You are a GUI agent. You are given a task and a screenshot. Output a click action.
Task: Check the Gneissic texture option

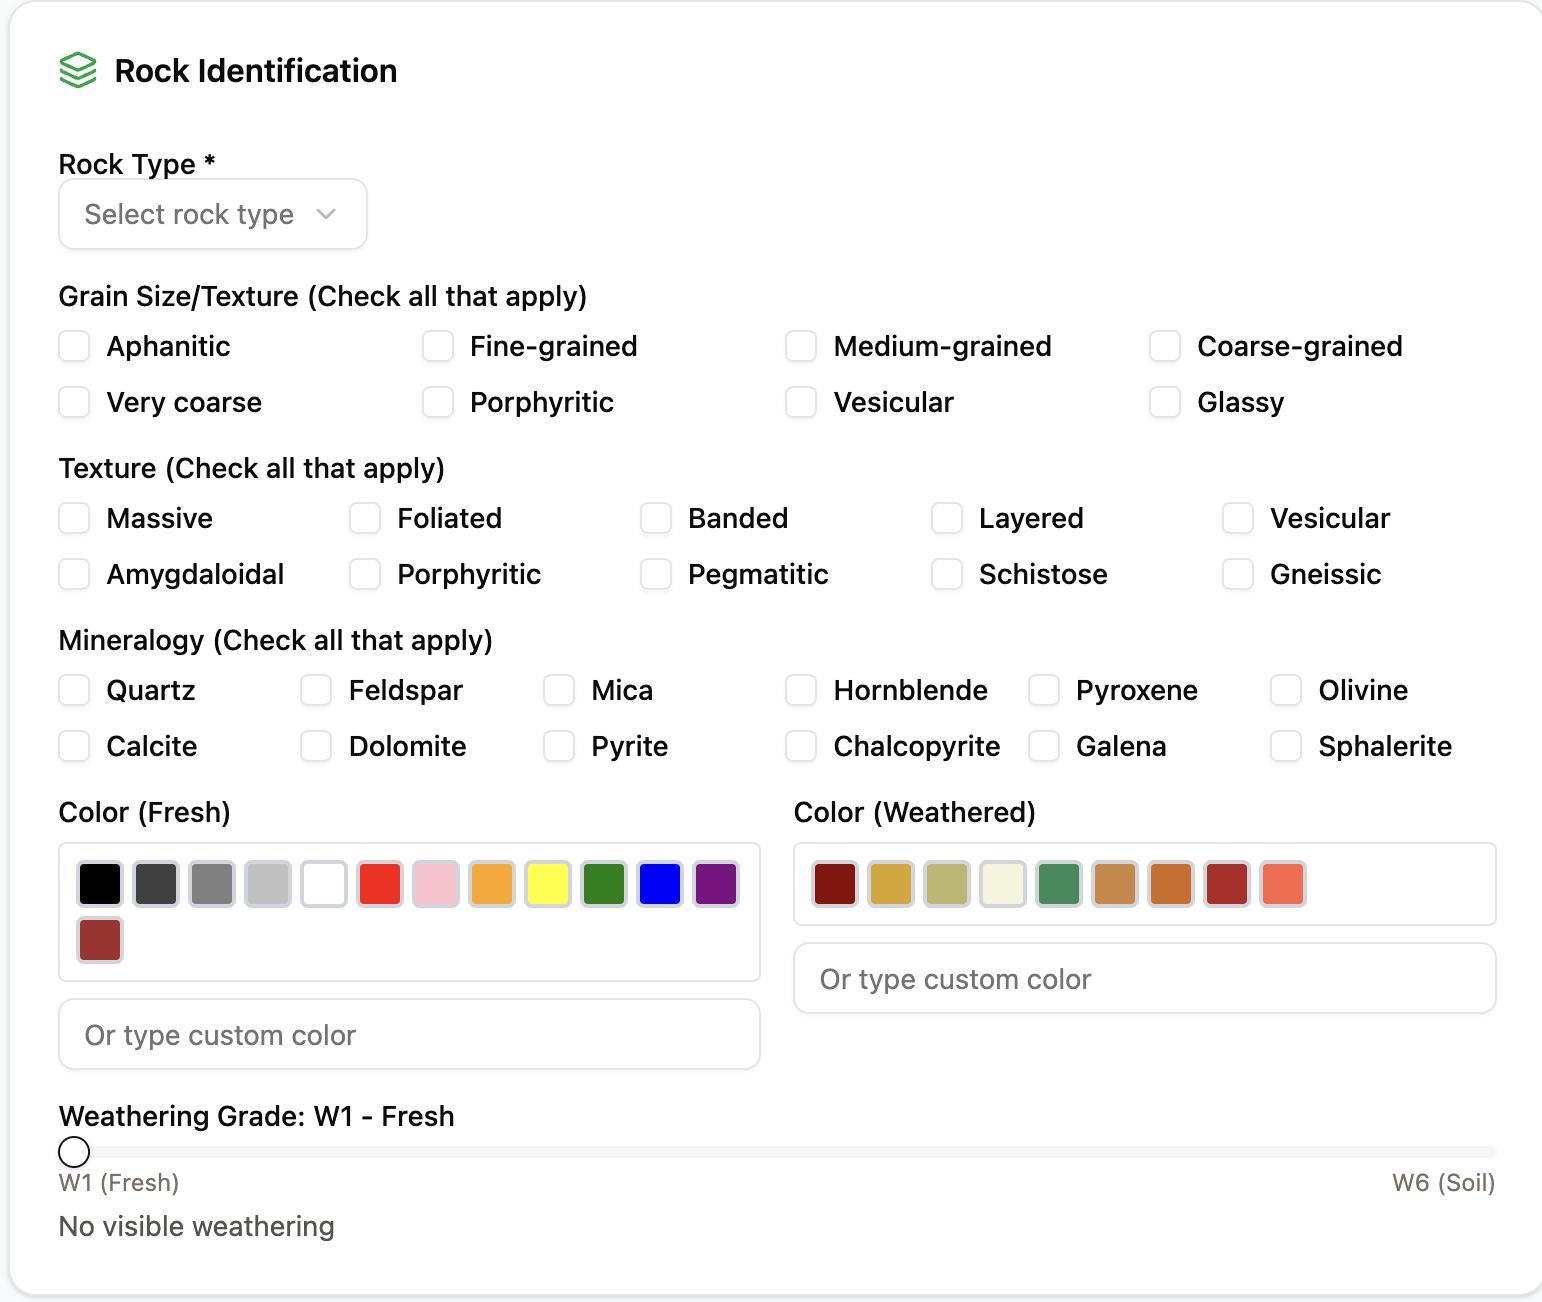(x=1238, y=574)
